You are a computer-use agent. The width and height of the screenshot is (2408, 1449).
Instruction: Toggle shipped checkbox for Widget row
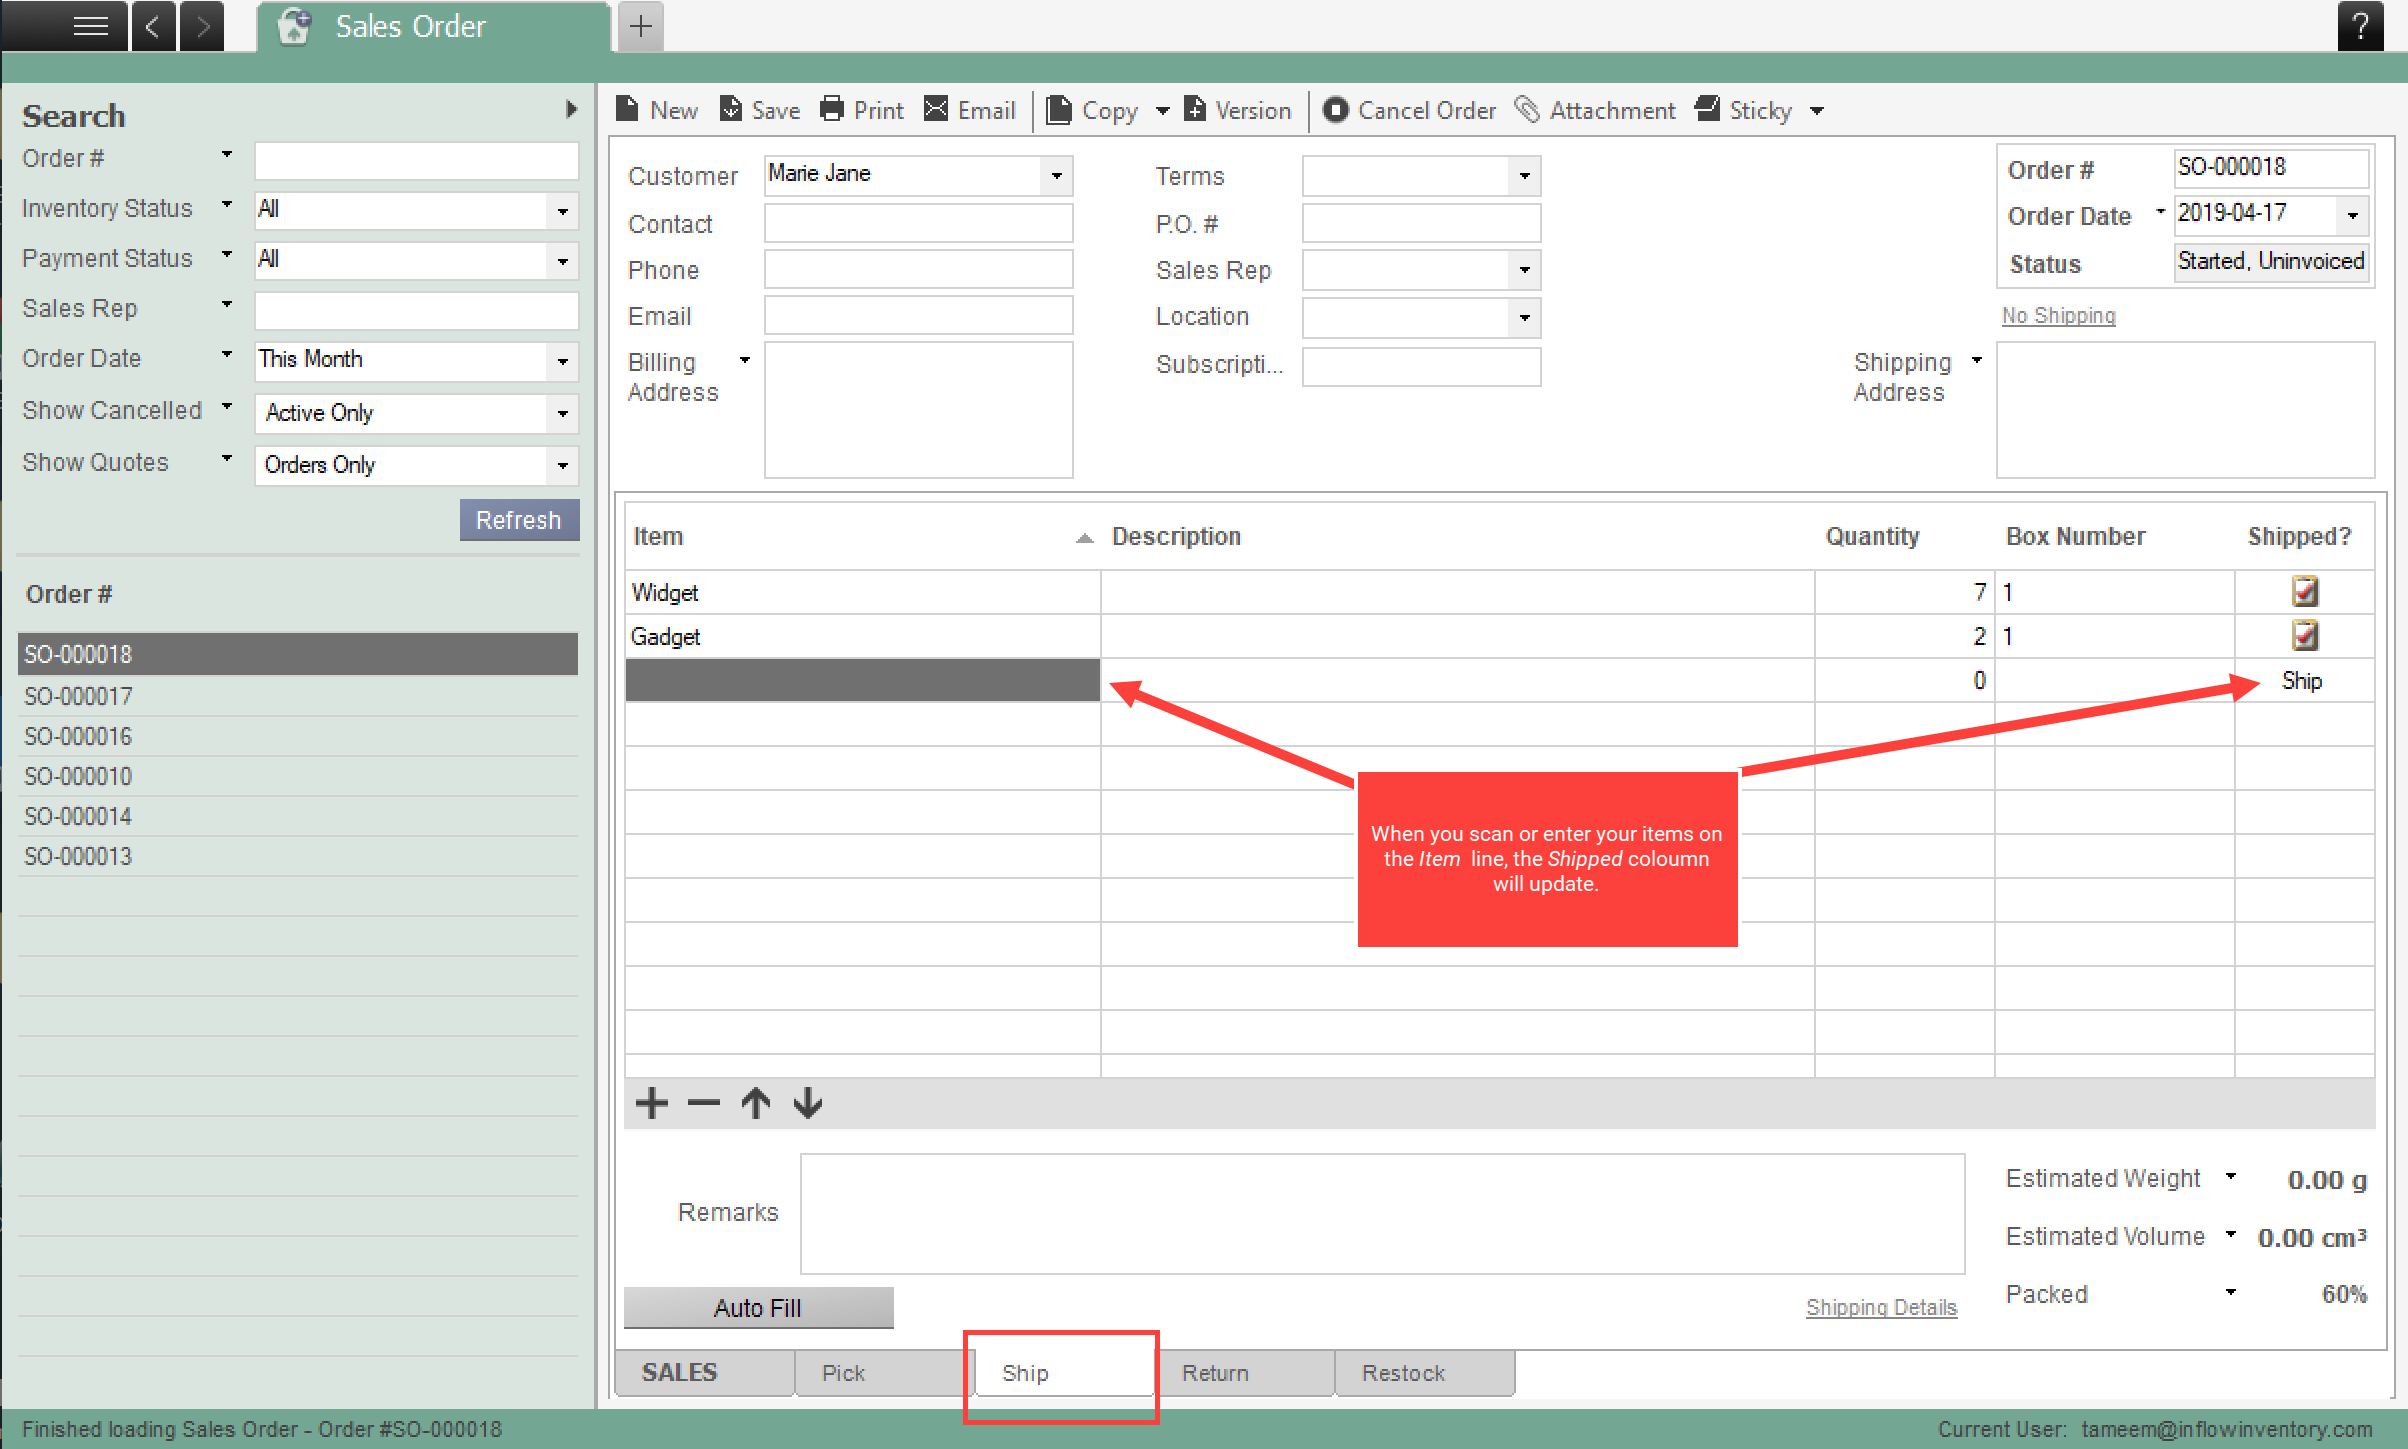tap(2305, 592)
